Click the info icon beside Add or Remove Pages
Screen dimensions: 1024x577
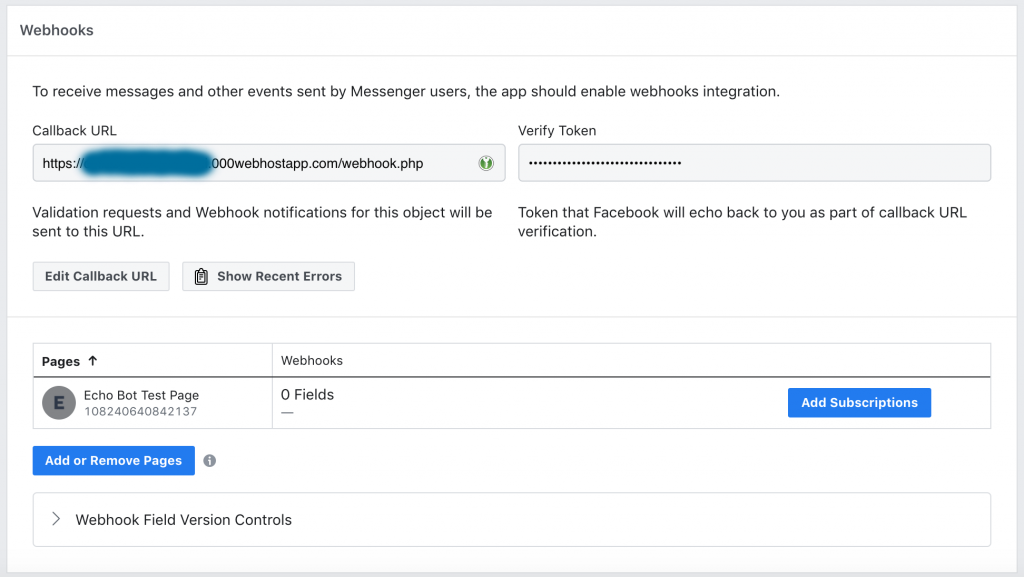[210, 461]
